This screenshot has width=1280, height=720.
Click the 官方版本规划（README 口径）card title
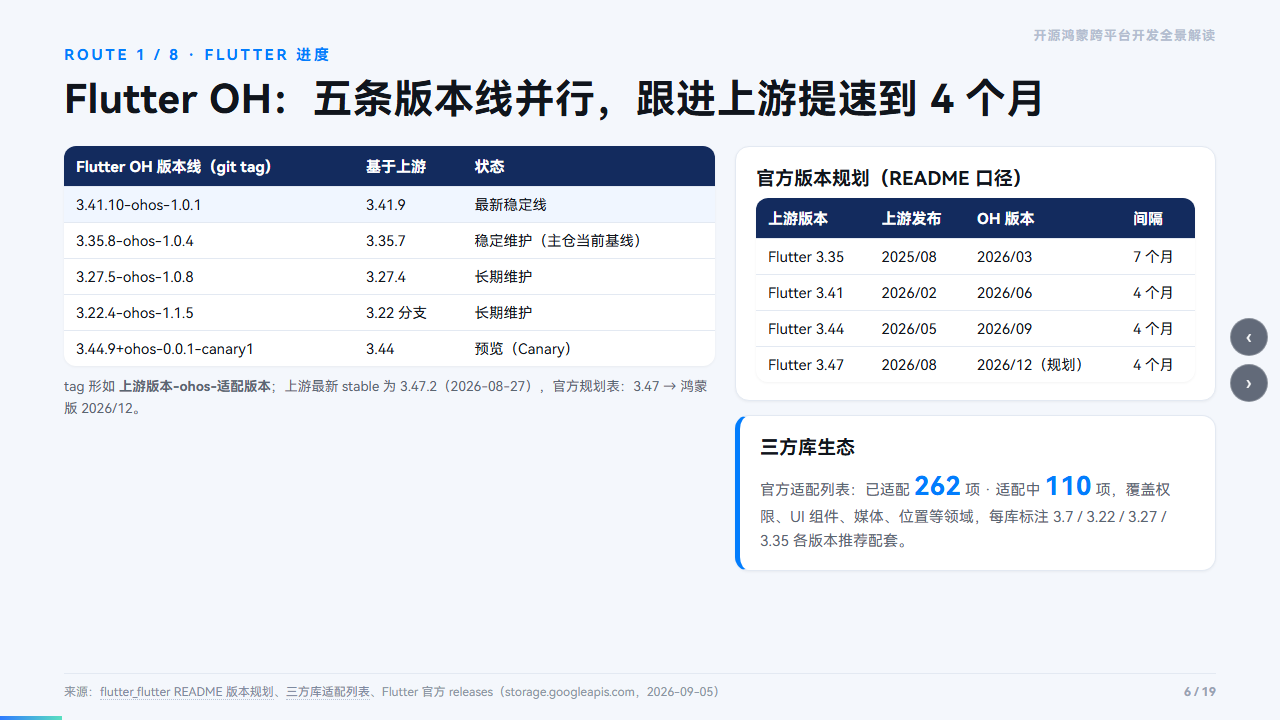[890, 178]
